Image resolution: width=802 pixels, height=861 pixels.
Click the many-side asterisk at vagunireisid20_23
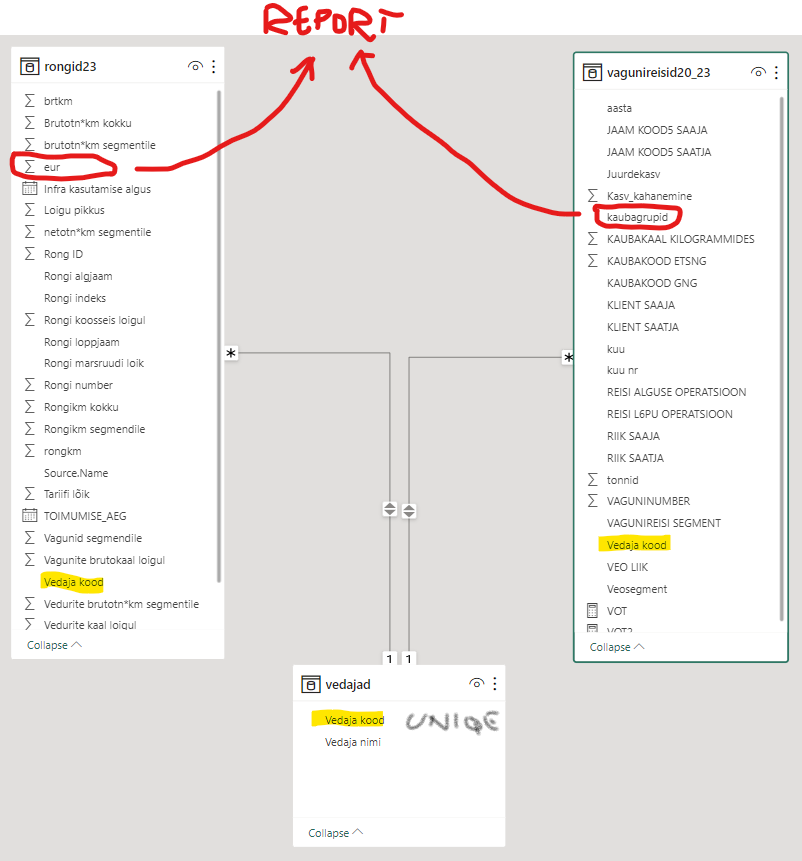click(x=568, y=358)
